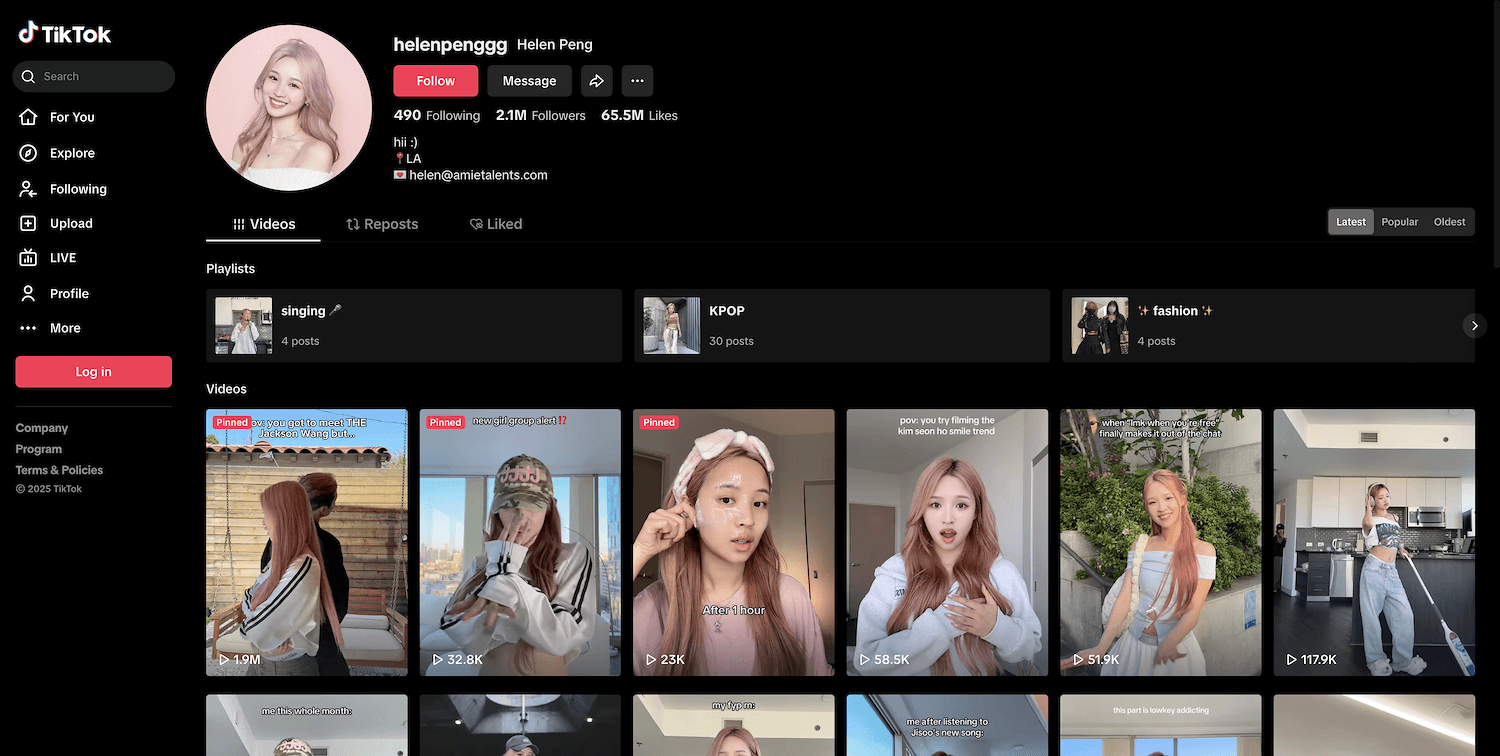Expand the More menu in sidebar
1500x756 pixels.
(29, 328)
